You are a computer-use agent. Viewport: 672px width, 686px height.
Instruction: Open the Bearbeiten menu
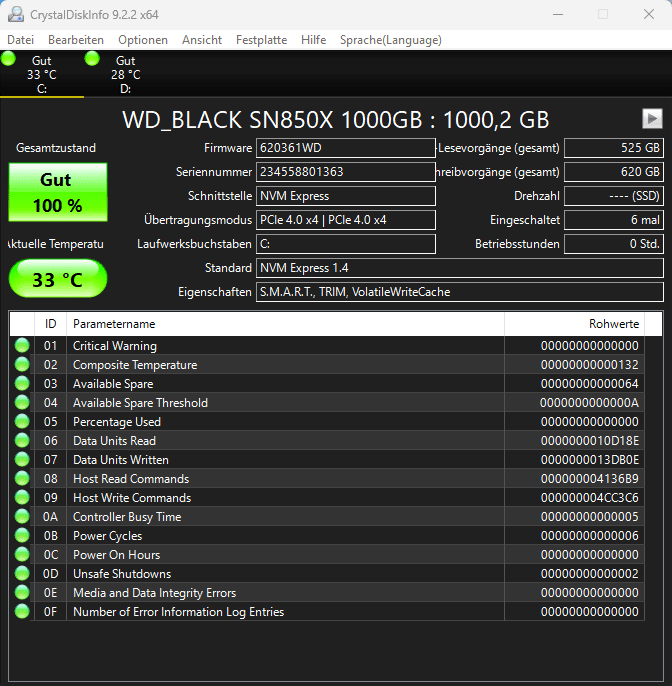tap(76, 40)
